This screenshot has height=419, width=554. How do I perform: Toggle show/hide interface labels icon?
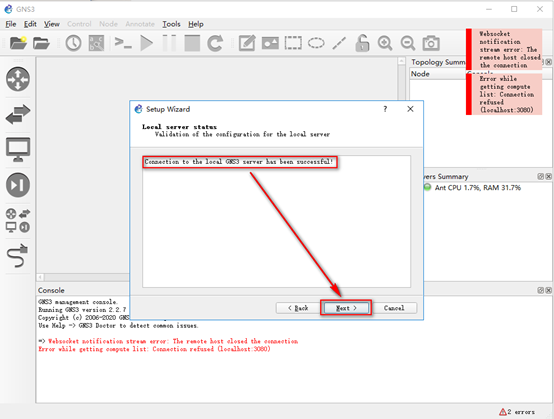pyautogui.click(x=96, y=43)
